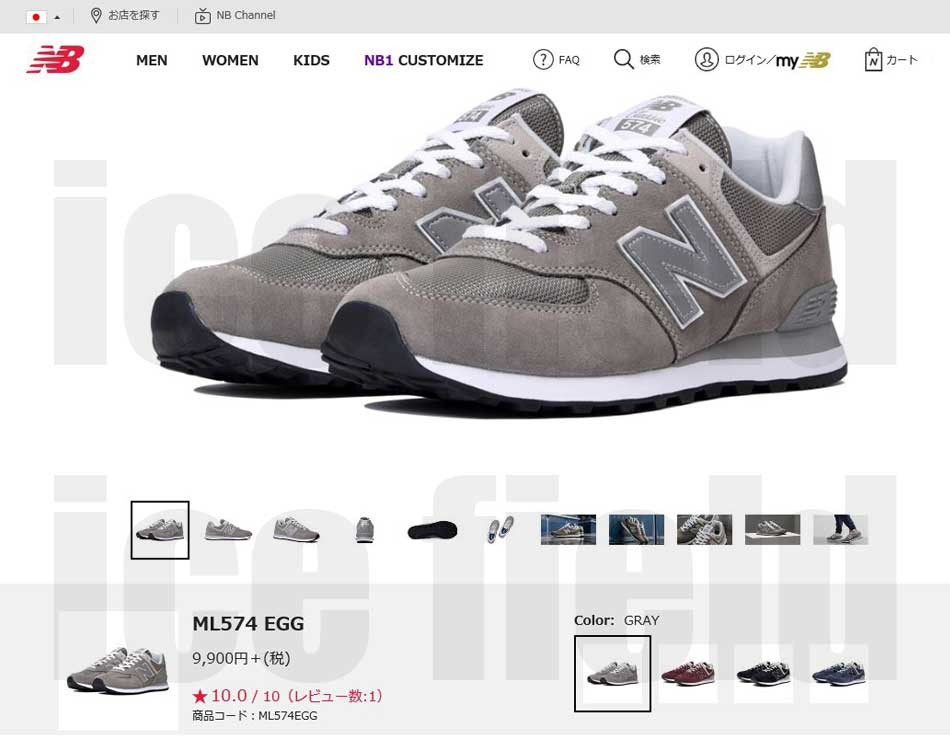
Task: Expand the Japan flag country selector
Action: [x=43, y=17]
